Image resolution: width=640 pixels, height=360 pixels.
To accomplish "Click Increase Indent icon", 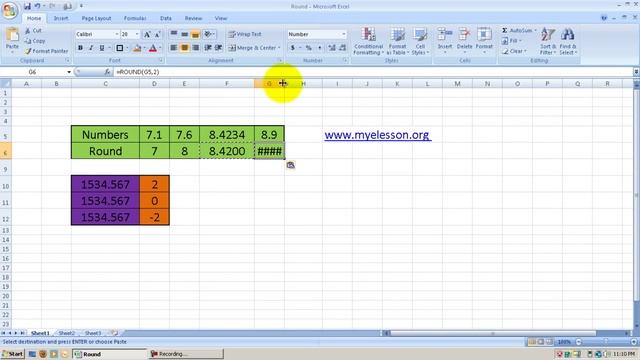I will click(218, 48).
